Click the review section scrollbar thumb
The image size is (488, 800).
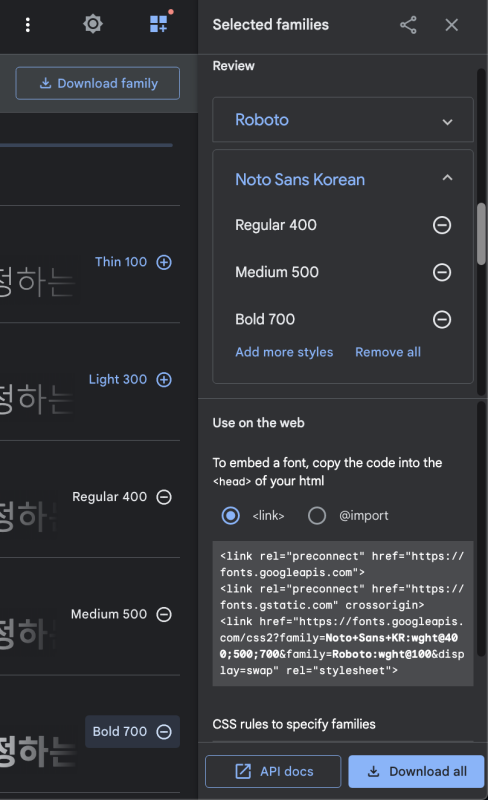tap(481, 234)
